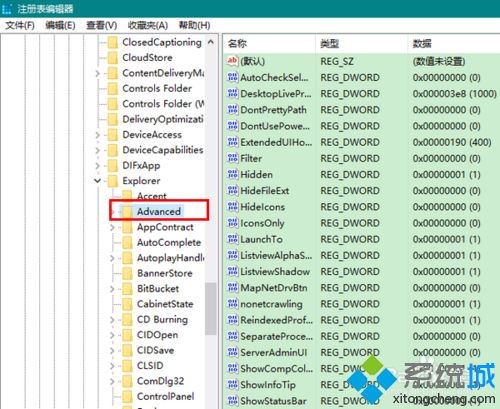The width and height of the screenshot is (500, 409).
Task: Expand the DeviceCapabilities node
Action: click(98, 150)
